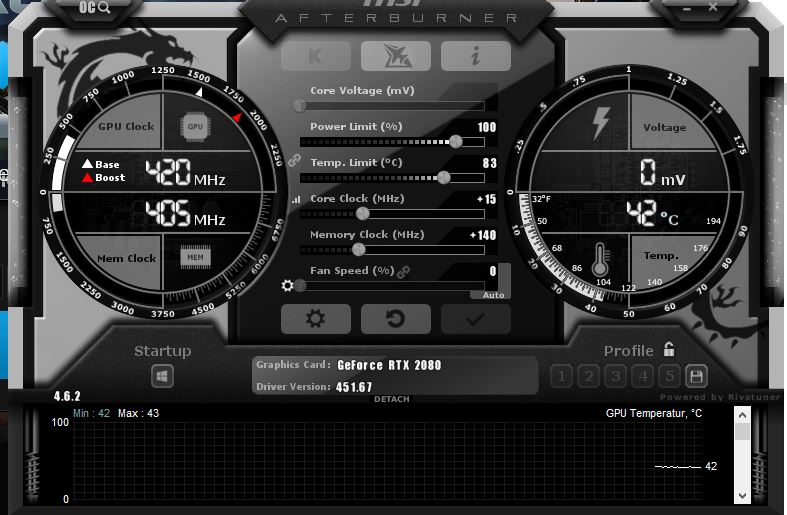Click the GPU Temperatur graph title
This screenshot has height=515, width=787.
point(653,413)
